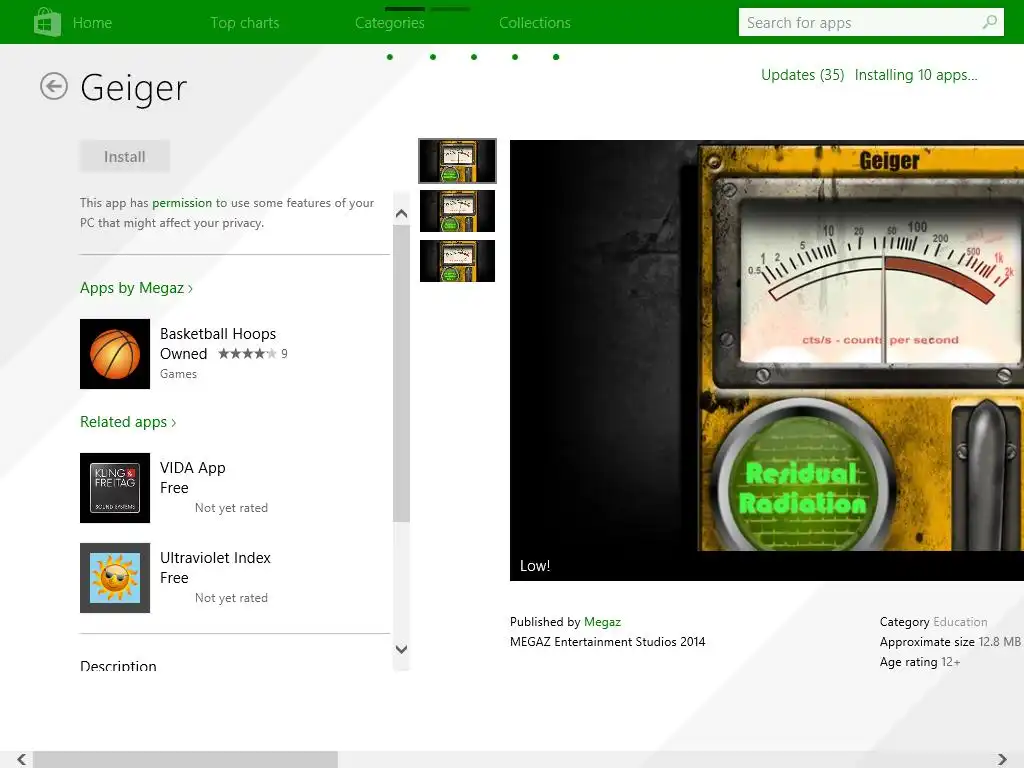Click the 12.8 MB size value

pyautogui.click(x=1000, y=642)
